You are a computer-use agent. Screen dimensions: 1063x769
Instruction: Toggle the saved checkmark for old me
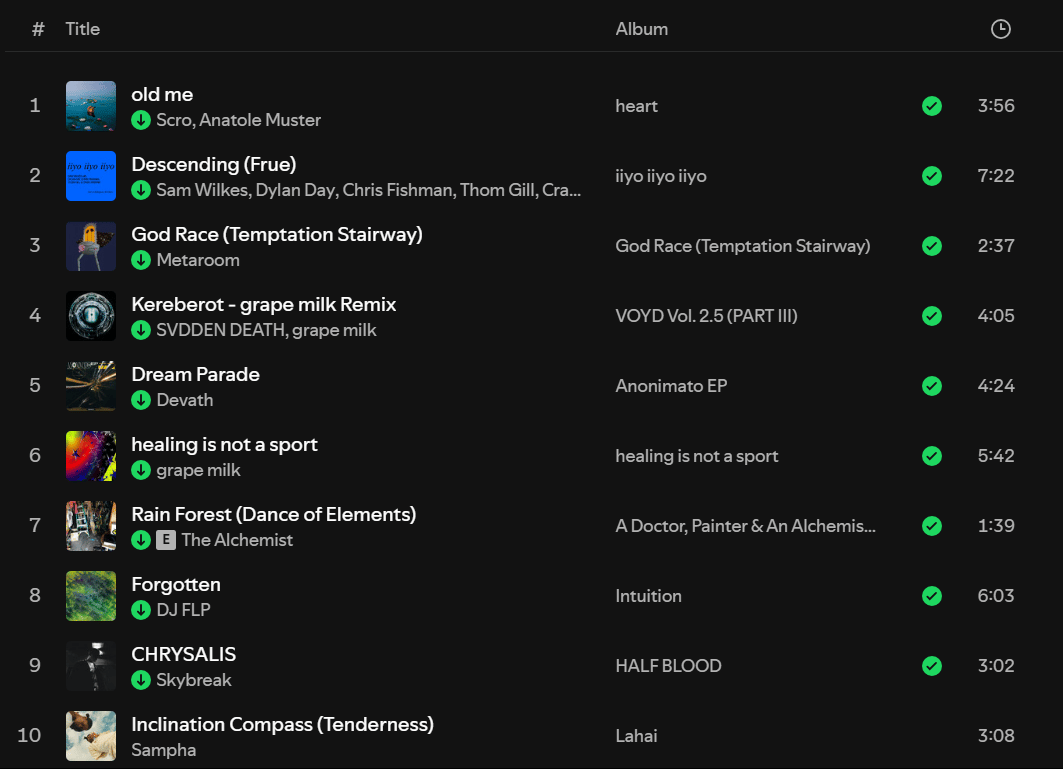tap(932, 106)
